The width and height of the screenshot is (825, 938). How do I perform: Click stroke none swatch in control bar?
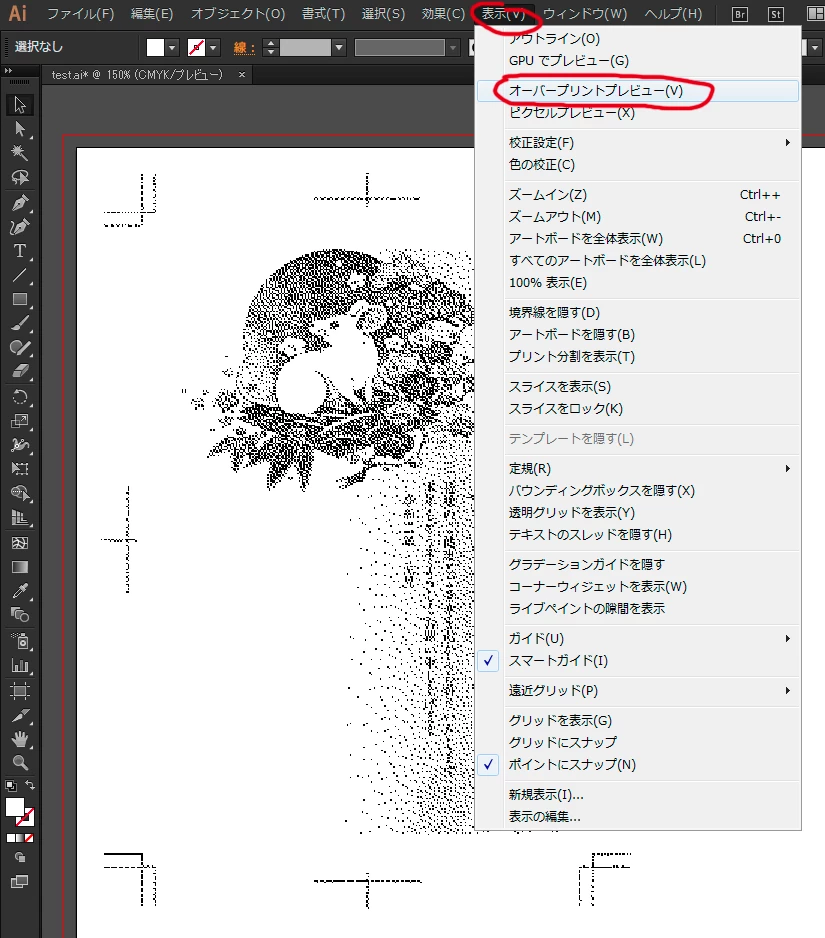pyautogui.click(x=196, y=47)
